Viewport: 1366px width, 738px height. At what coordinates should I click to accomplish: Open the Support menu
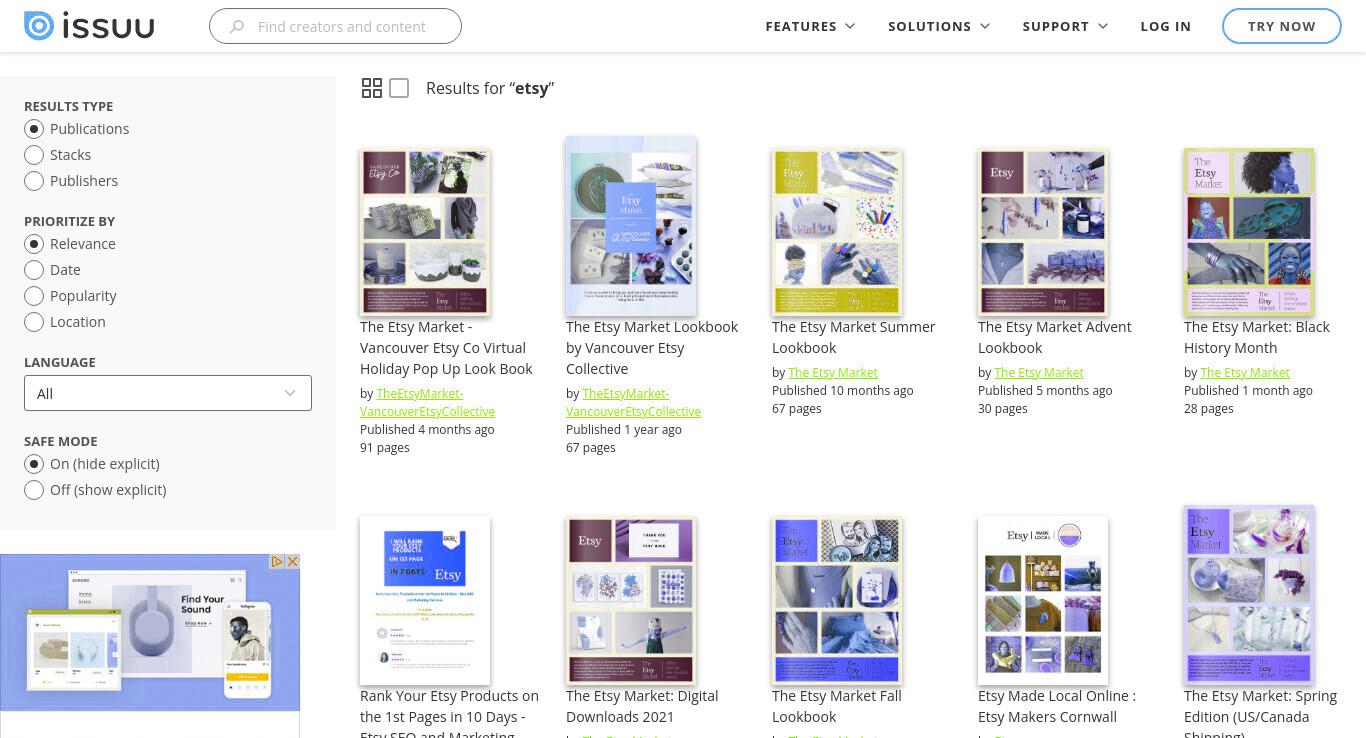coord(1065,26)
